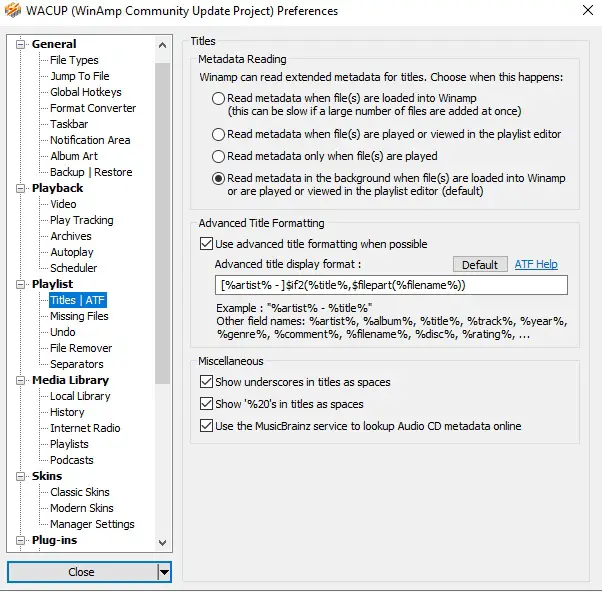Collapse the Plug-ins tree node

click(x=20, y=540)
